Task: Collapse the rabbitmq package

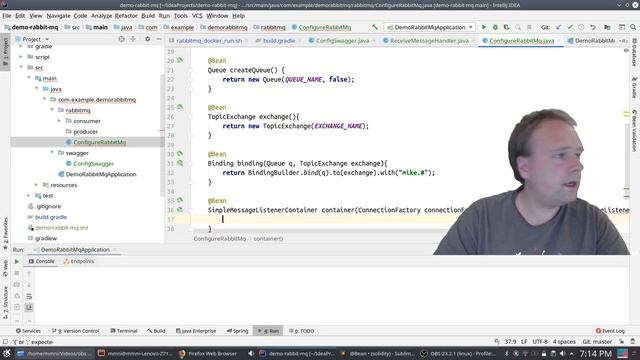Action: [52, 110]
